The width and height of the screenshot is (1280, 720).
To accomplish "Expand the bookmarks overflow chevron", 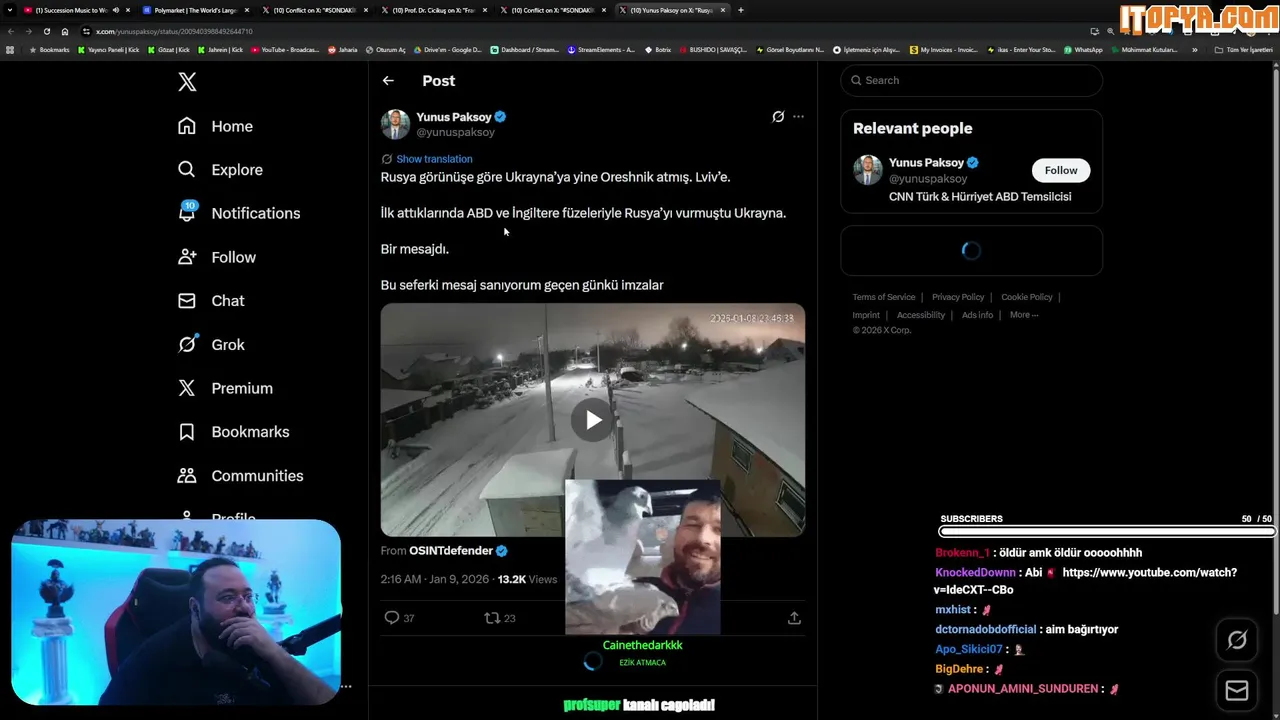I will (x=1194, y=50).
